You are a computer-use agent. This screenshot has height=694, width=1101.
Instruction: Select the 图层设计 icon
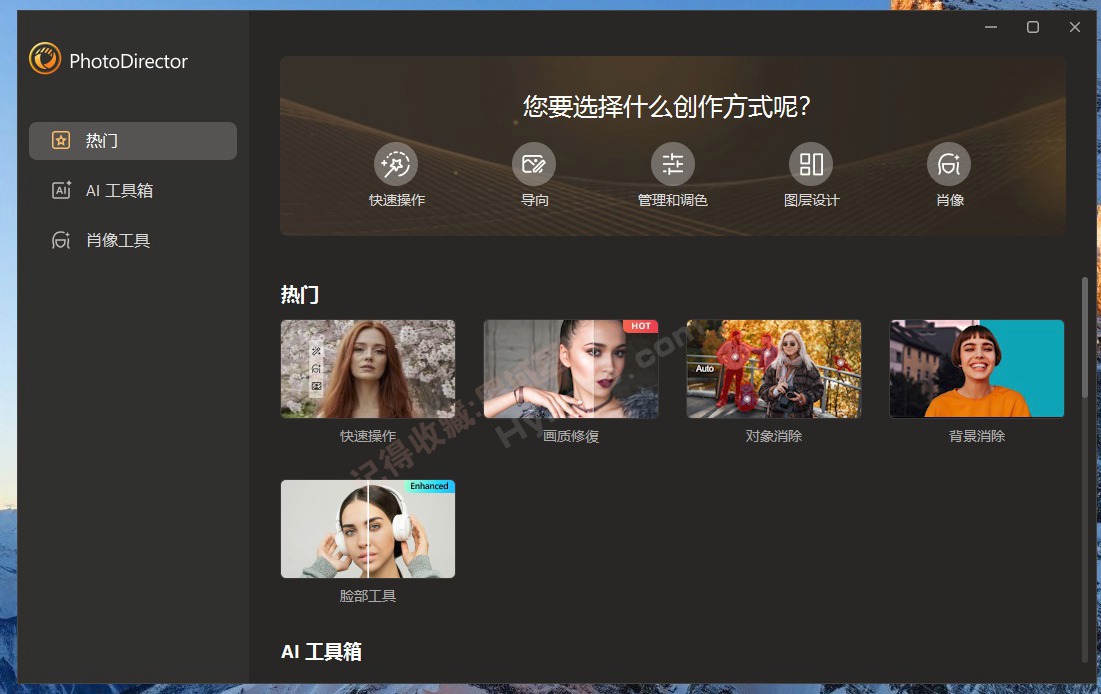pyautogui.click(x=810, y=163)
